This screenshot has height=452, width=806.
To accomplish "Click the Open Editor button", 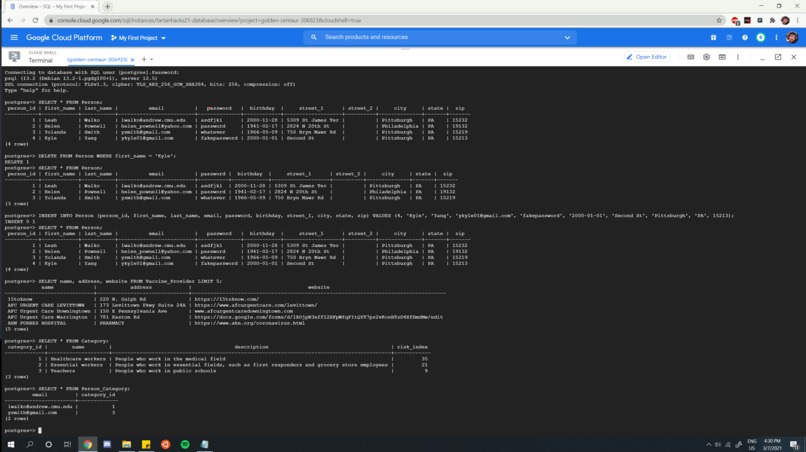I will click(x=646, y=57).
